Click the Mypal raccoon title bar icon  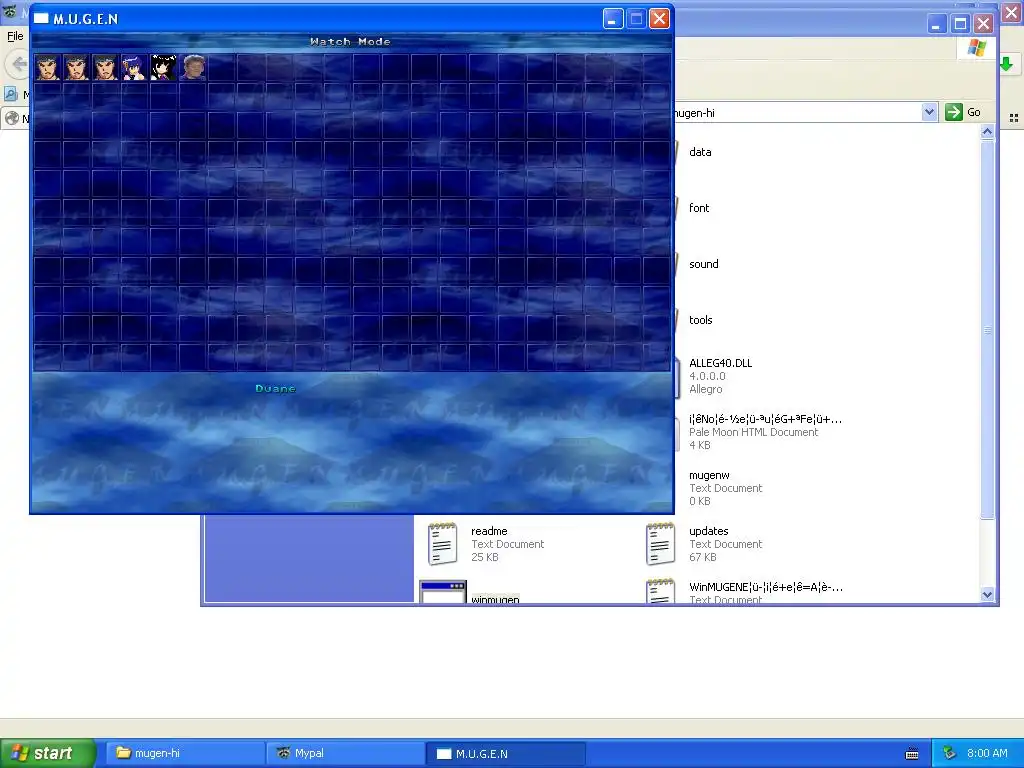click(10, 10)
